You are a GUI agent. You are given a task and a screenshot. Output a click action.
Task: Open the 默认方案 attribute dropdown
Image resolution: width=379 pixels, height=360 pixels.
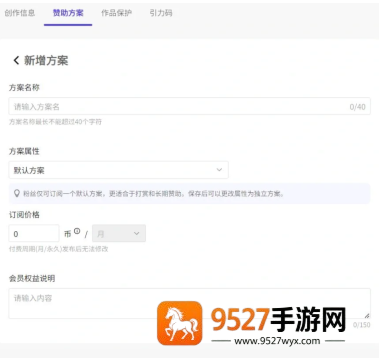[118, 170]
